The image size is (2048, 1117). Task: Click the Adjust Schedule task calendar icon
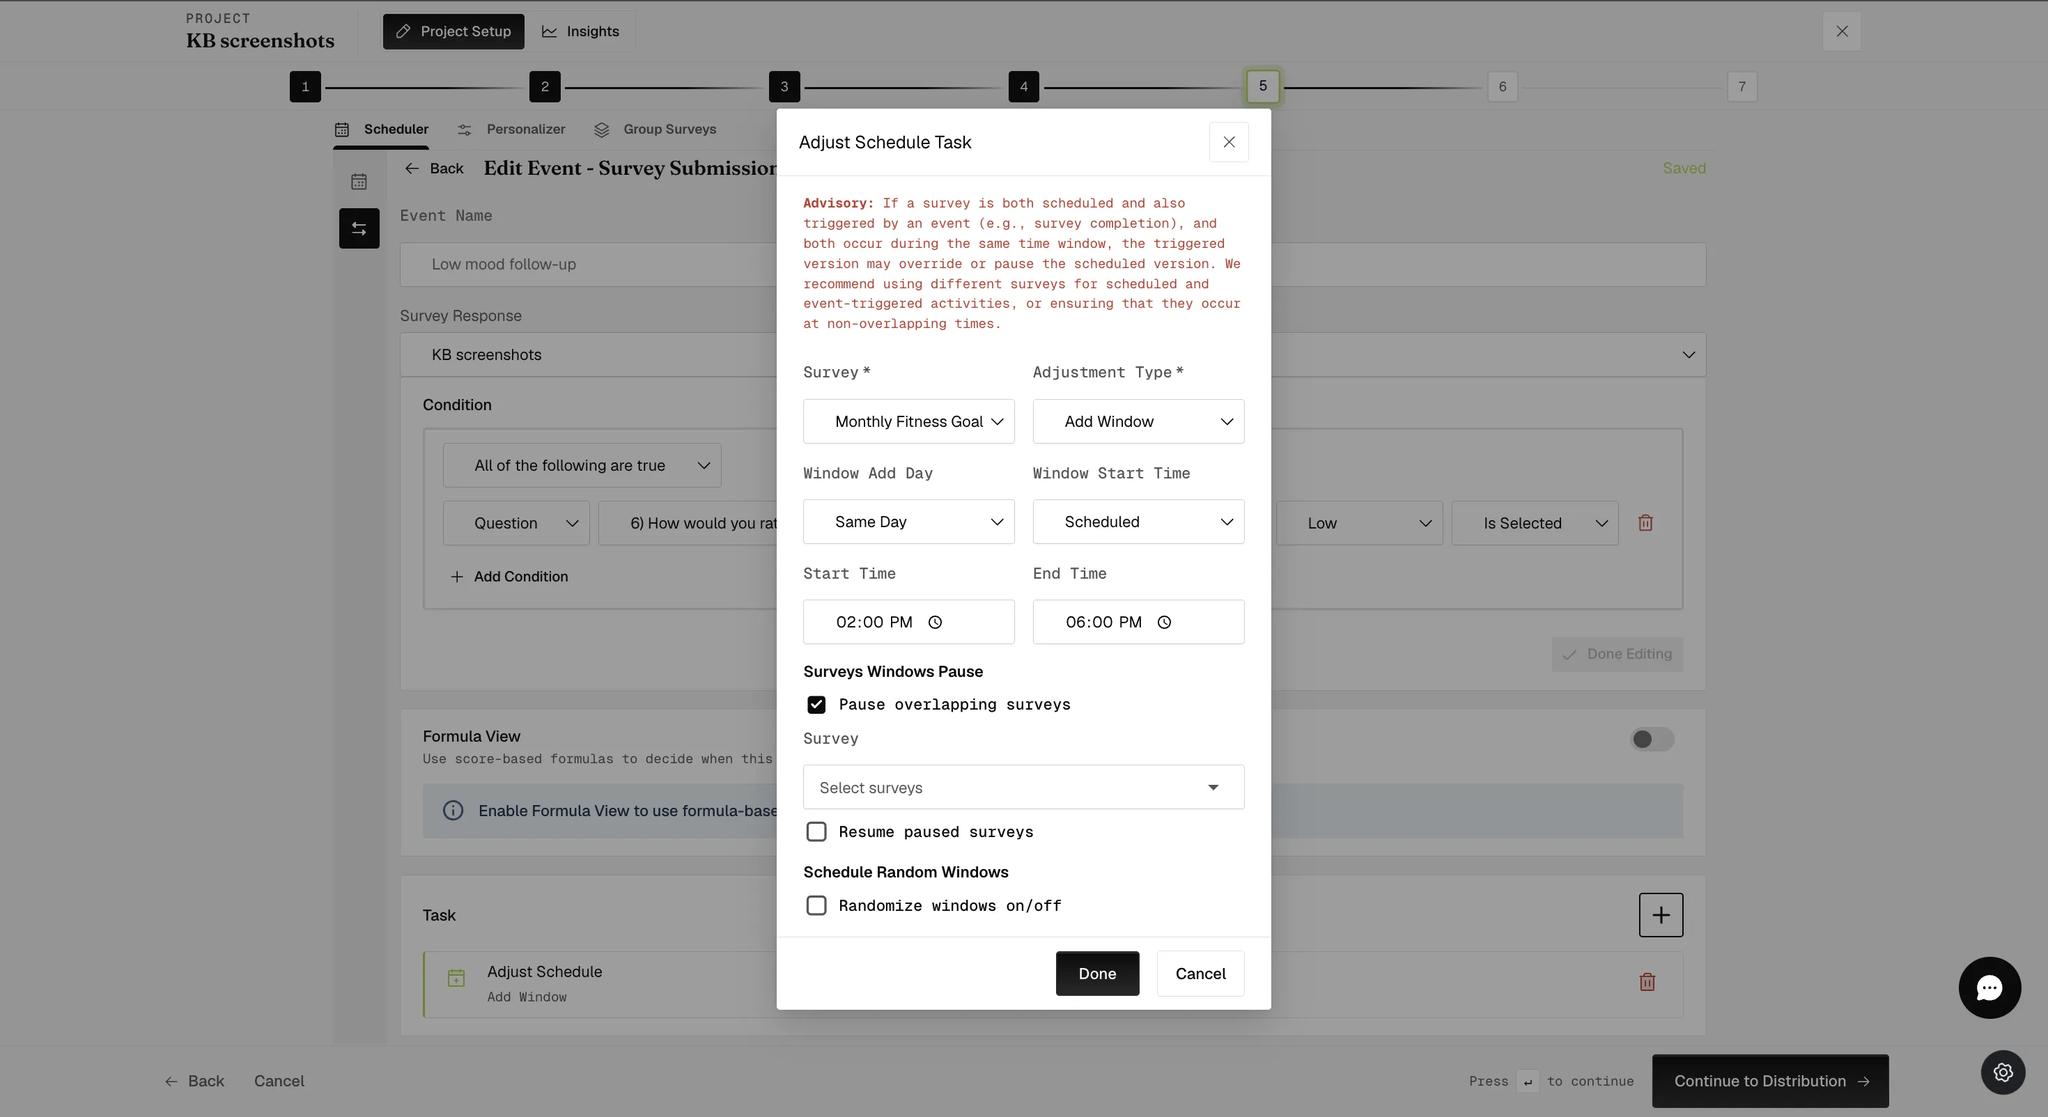point(456,979)
